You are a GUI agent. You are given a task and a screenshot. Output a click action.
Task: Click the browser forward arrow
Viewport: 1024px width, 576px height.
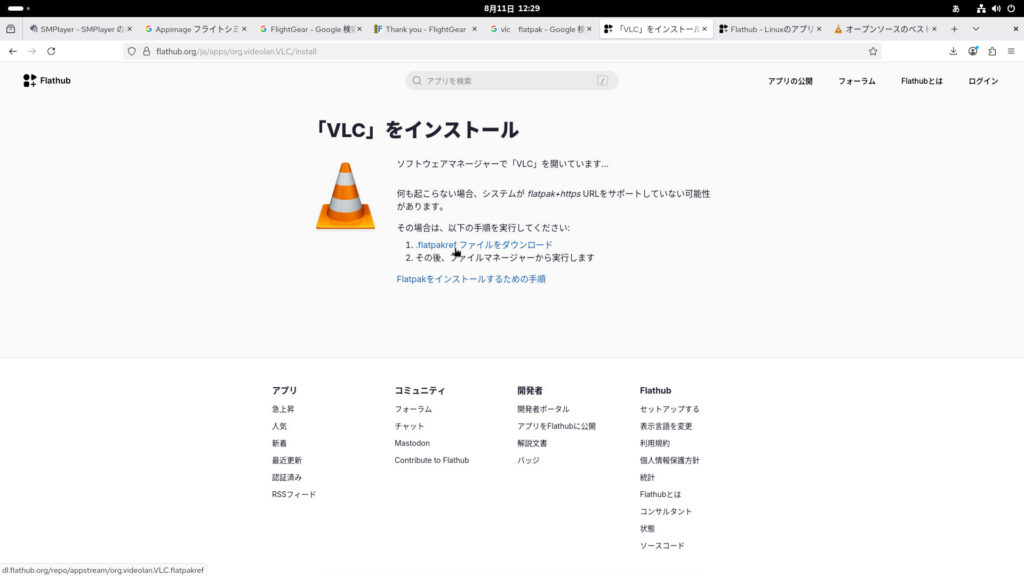tap(32, 51)
